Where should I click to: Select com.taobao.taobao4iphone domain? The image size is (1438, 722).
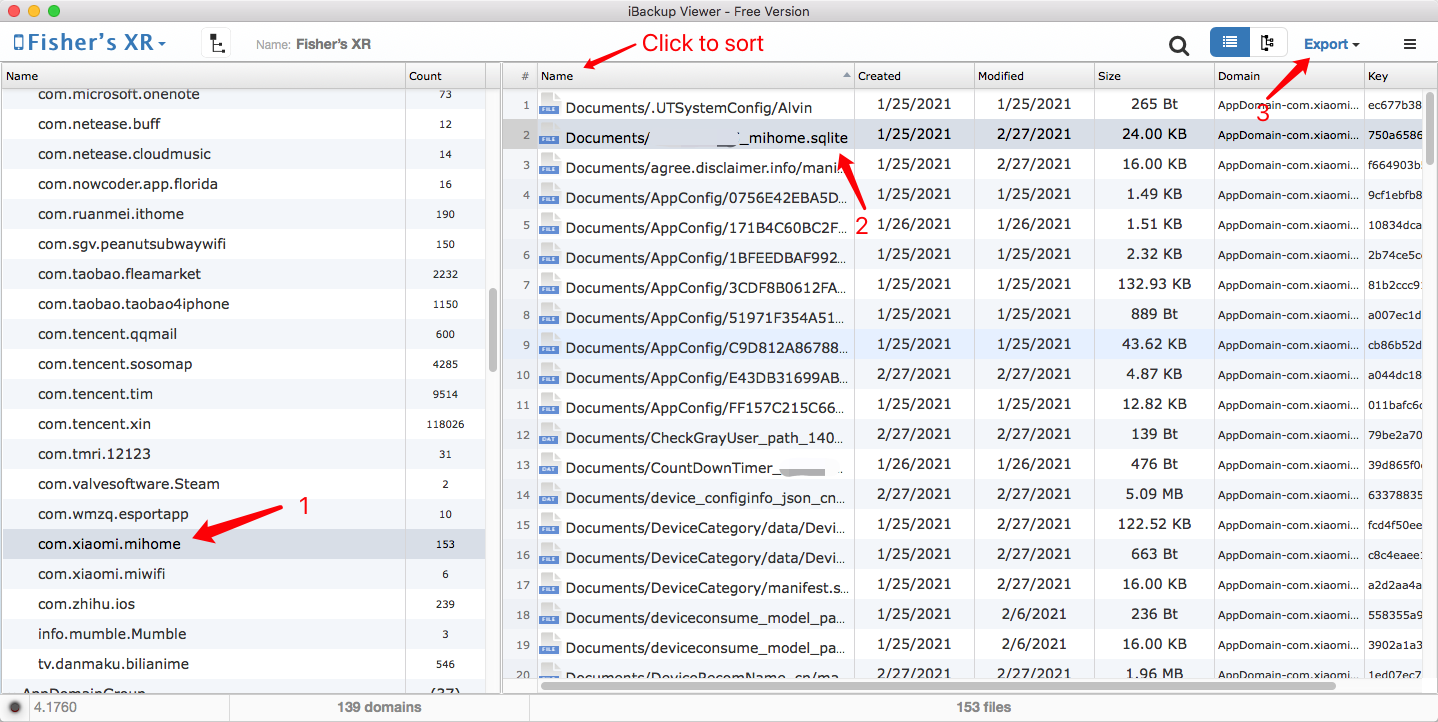pos(244,304)
